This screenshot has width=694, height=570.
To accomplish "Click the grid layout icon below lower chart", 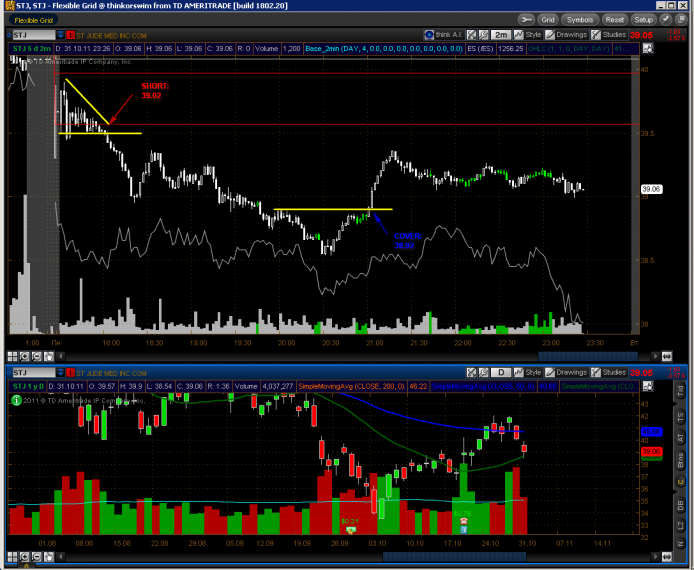I will coord(12,556).
